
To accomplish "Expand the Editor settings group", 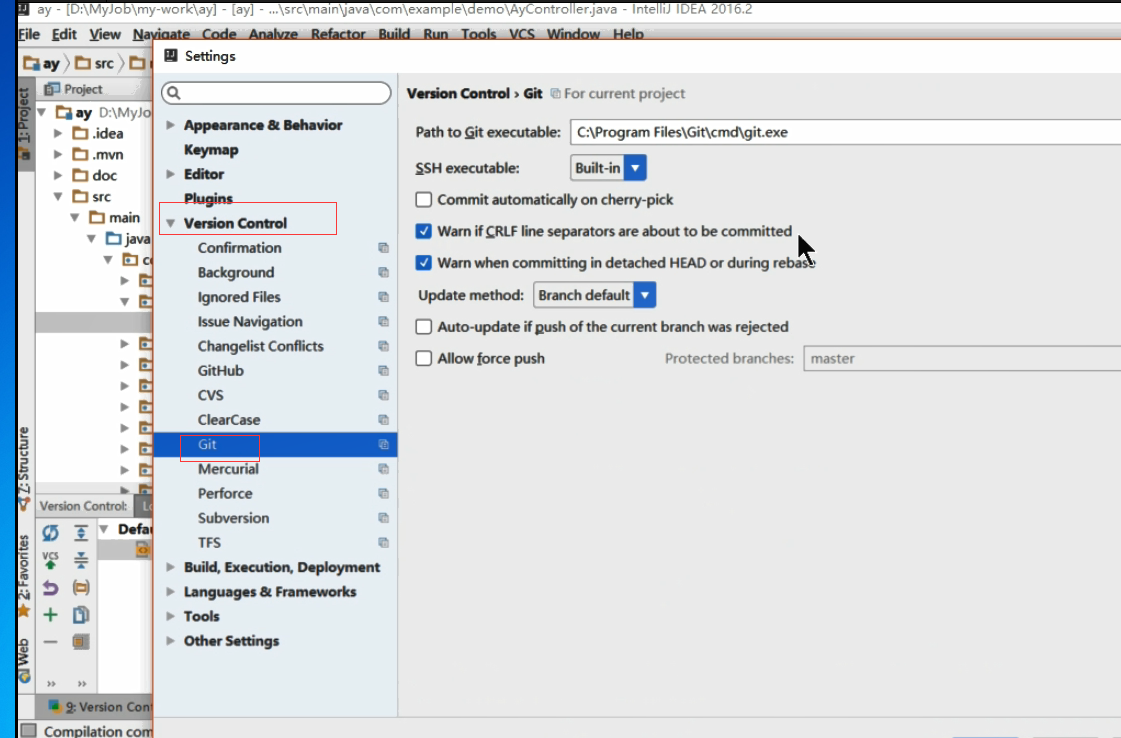I will tap(170, 174).
